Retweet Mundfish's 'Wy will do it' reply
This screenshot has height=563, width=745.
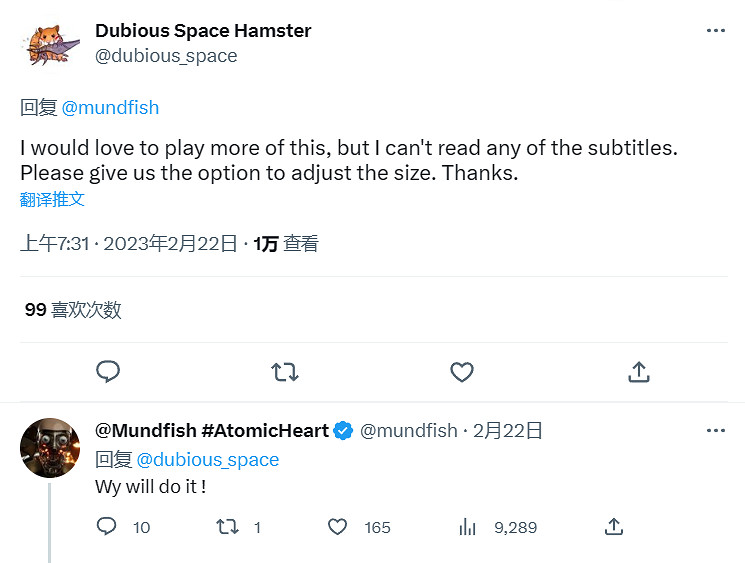(x=227, y=526)
